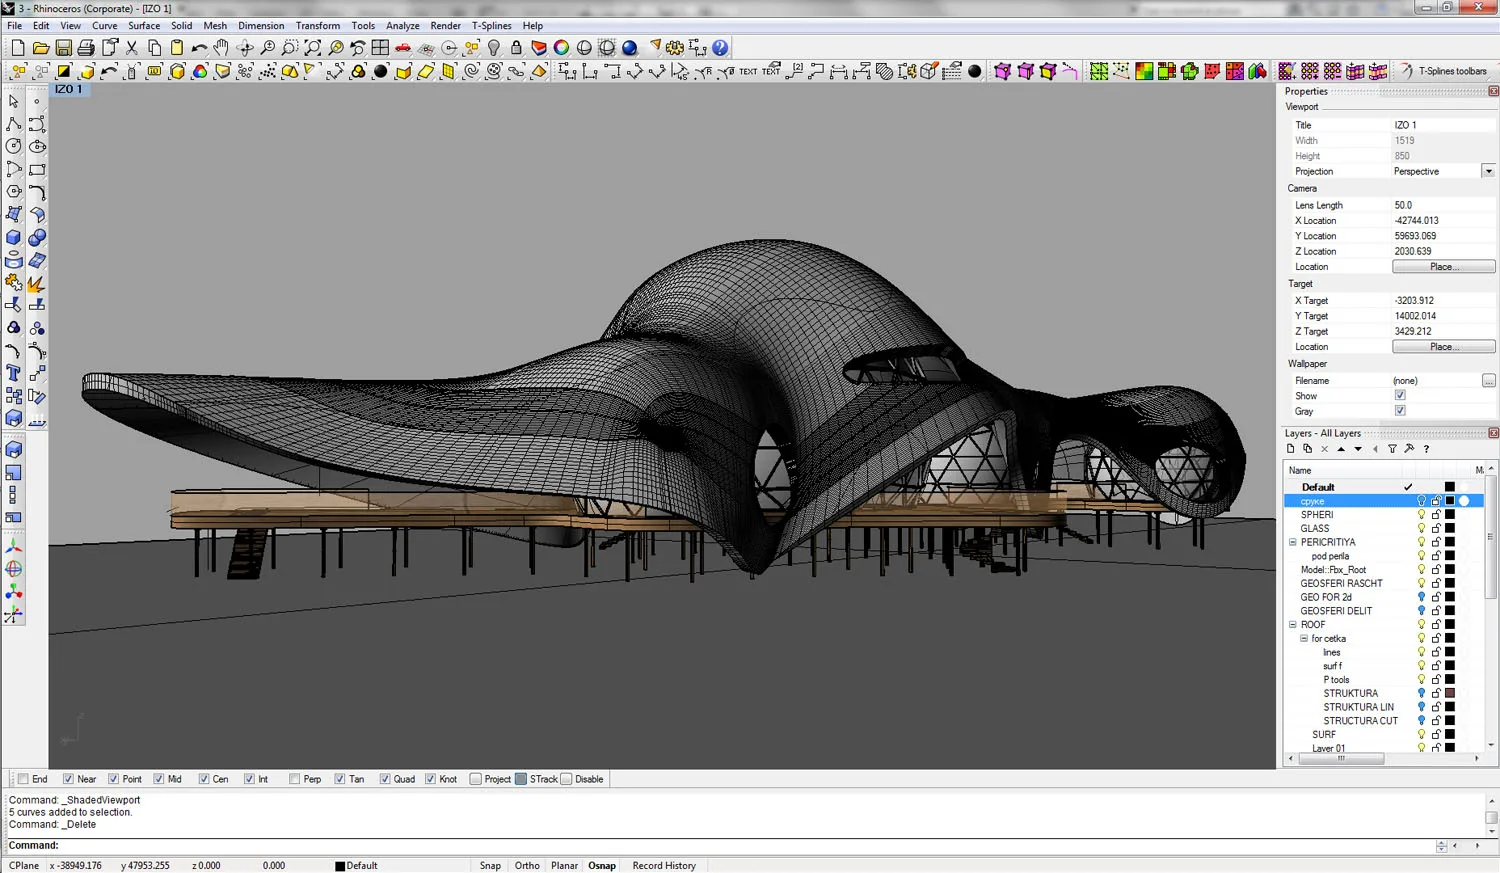Open the Projection dropdown
Screen dimensions: 1500x873
tap(1488, 171)
